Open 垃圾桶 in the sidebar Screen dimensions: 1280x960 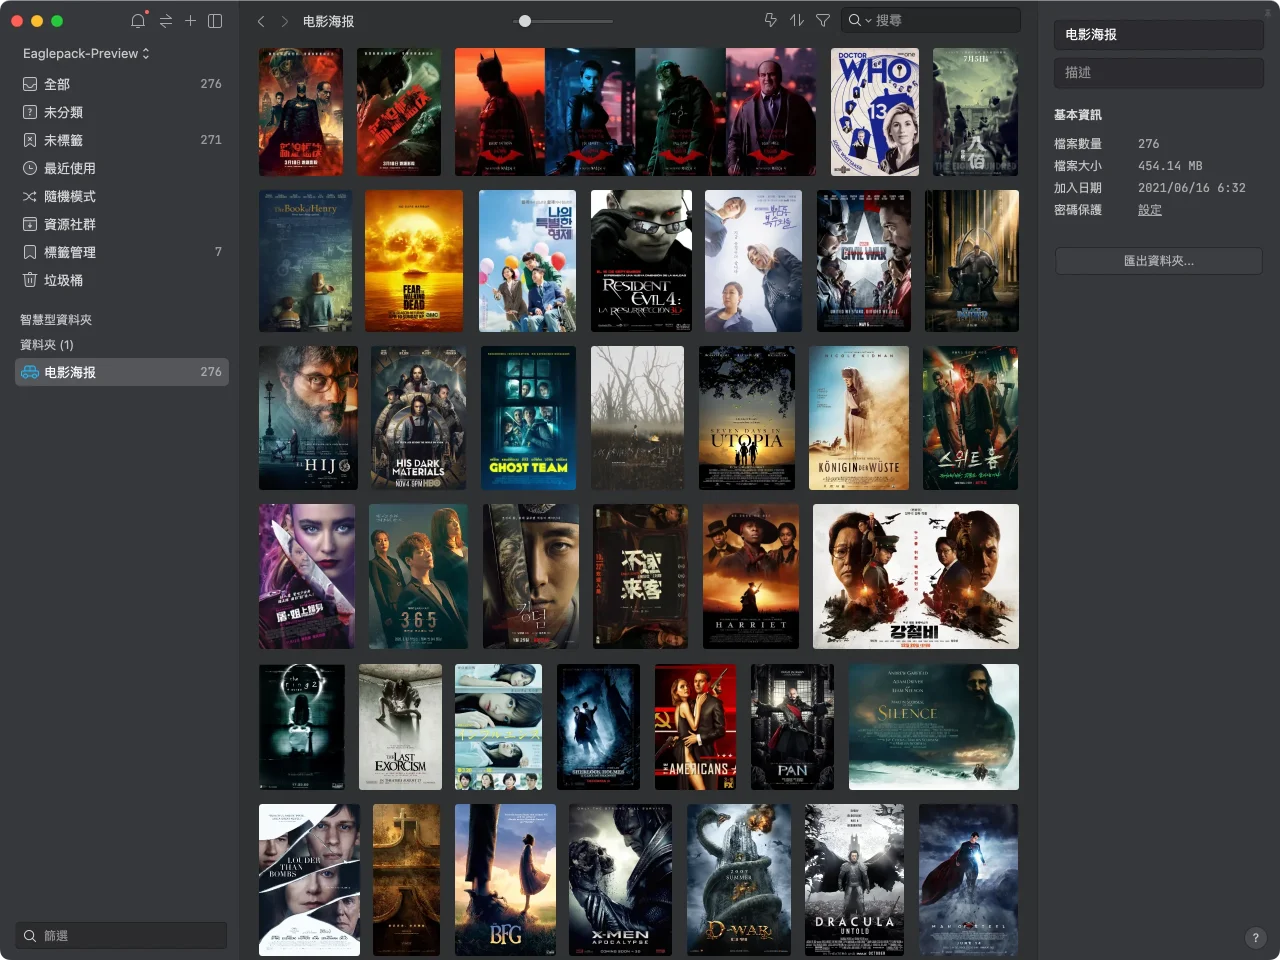(x=122, y=280)
